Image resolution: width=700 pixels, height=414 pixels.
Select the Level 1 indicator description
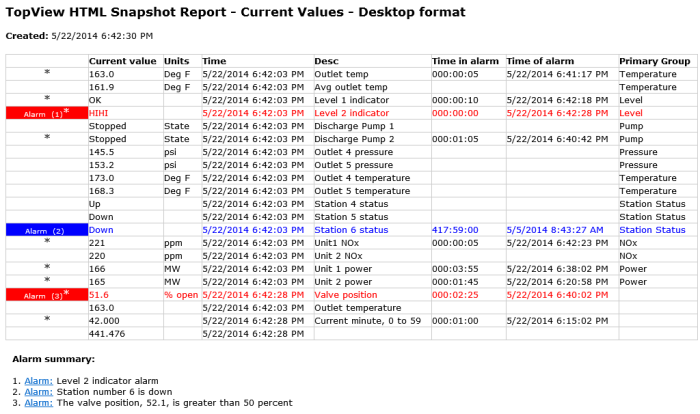pyautogui.click(x=351, y=100)
